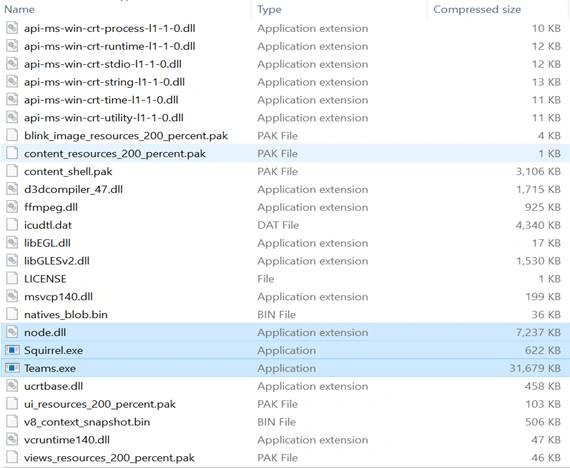Click the msvcp140.dll file icon
The image size is (570, 468).
tap(12, 296)
